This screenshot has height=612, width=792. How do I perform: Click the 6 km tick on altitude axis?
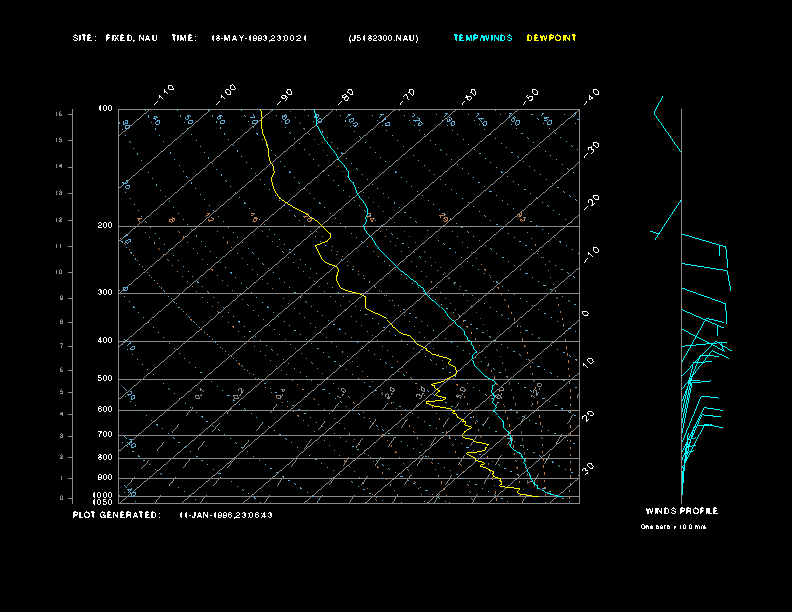click(x=62, y=370)
